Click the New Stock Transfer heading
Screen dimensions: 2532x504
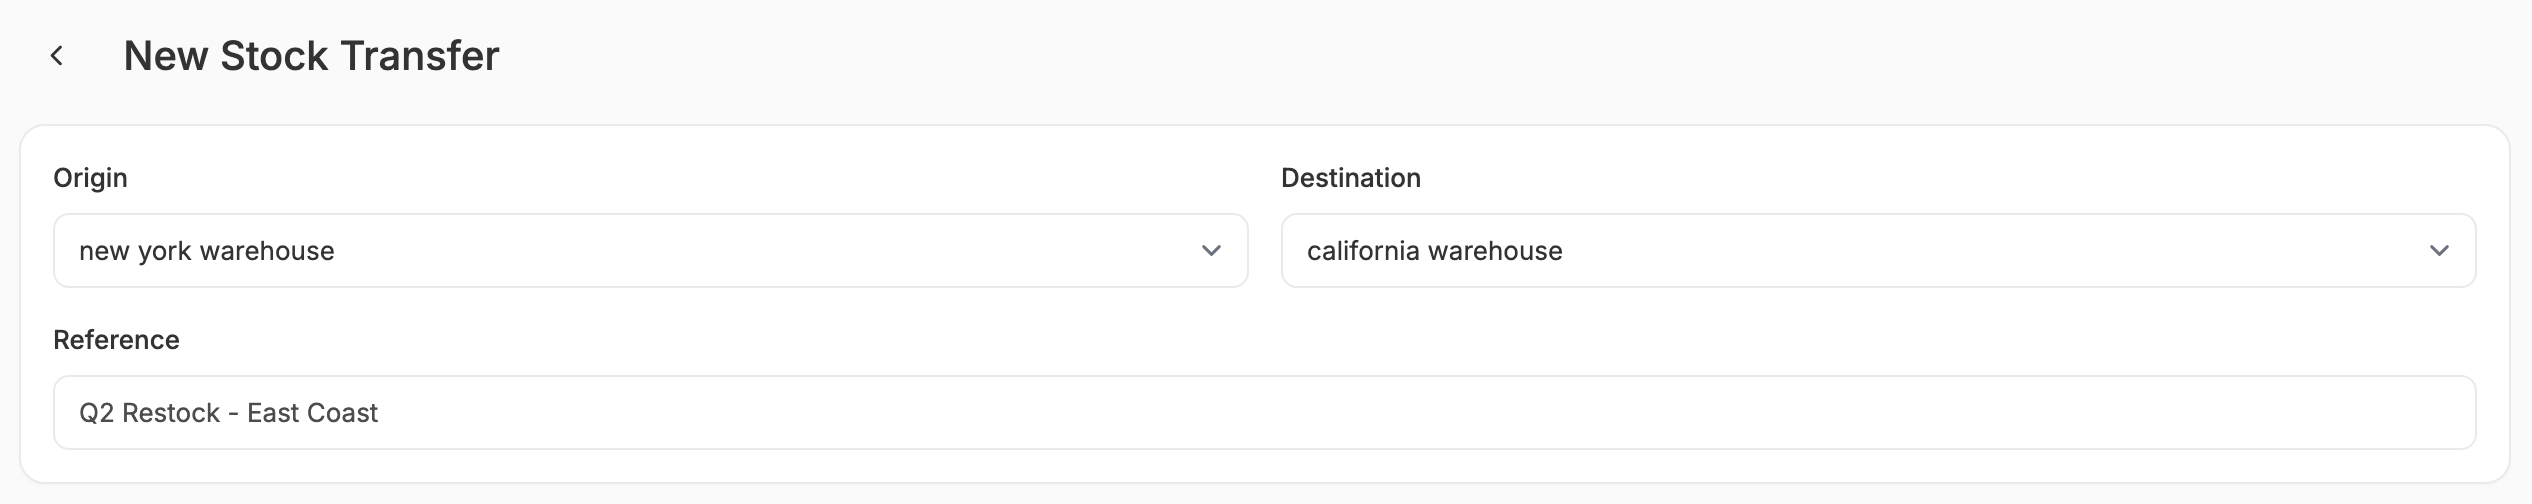coord(311,56)
